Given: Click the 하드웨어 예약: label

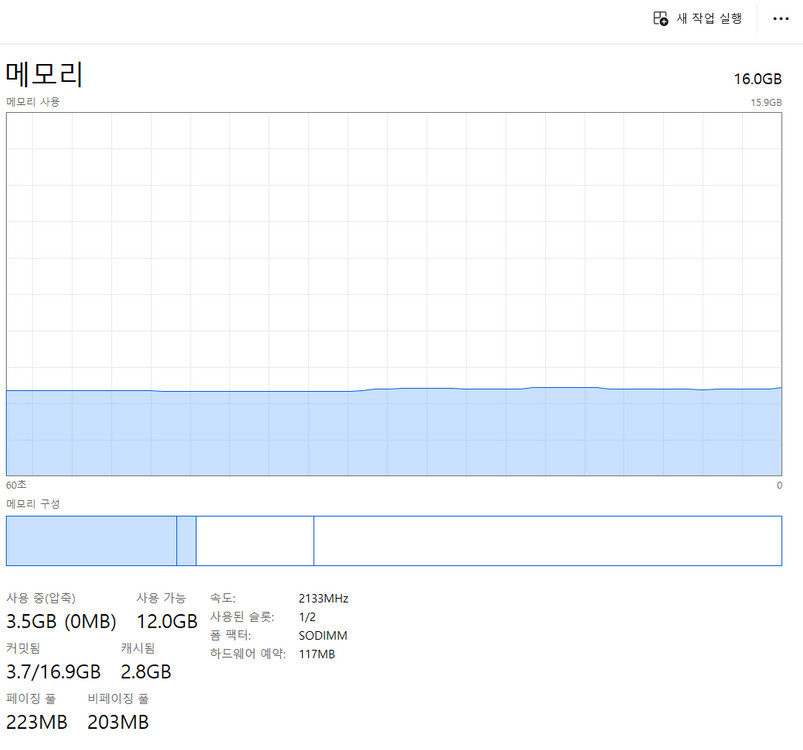Looking at the screenshot, I should click(248, 654).
